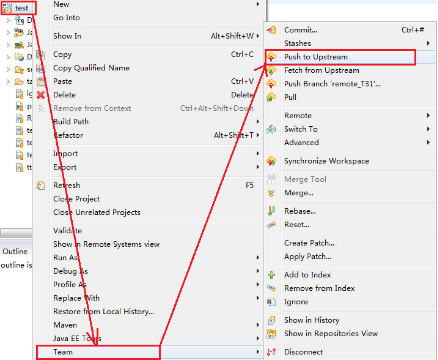Click the Disconnect icon
Image resolution: width=438 pixels, height=360 pixels.
[272, 352]
